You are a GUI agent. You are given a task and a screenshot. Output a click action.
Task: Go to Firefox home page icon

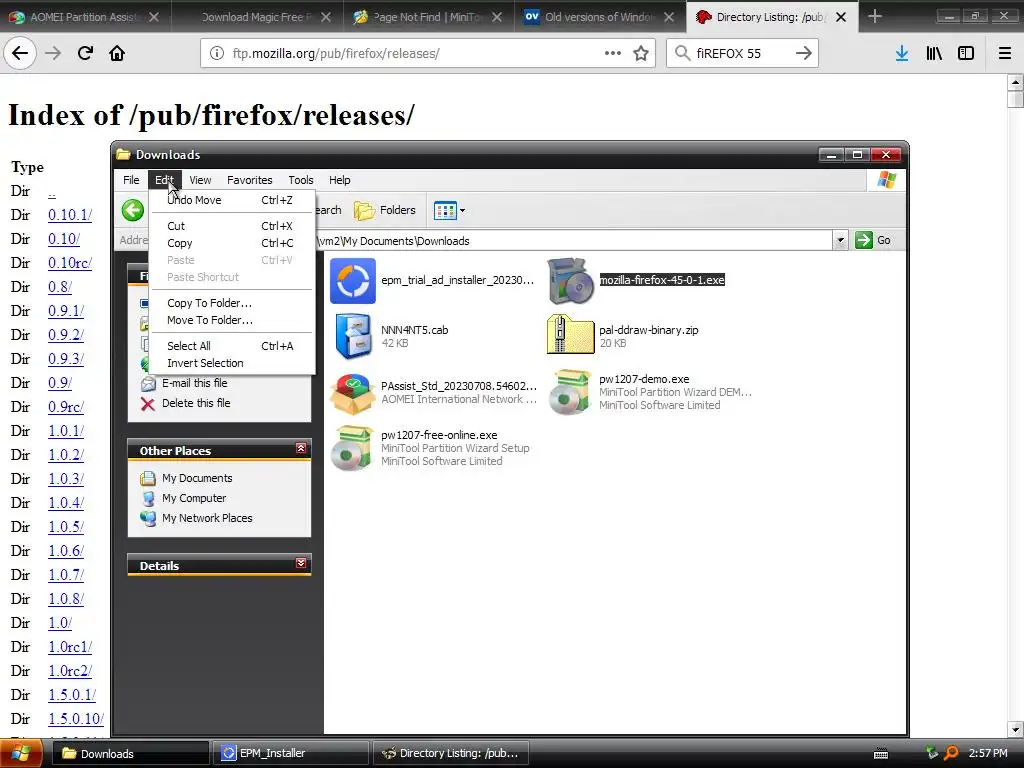pyautogui.click(x=117, y=54)
